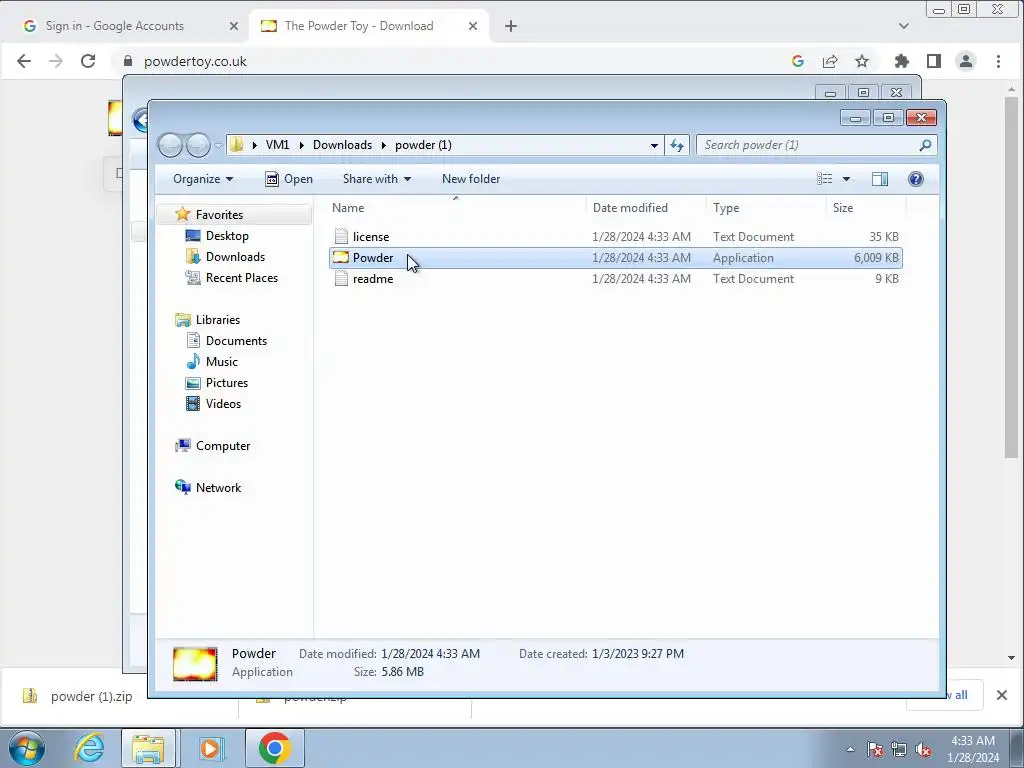Image resolution: width=1024 pixels, height=768 pixels.
Task: Open Explorer help icon
Action: [916, 179]
